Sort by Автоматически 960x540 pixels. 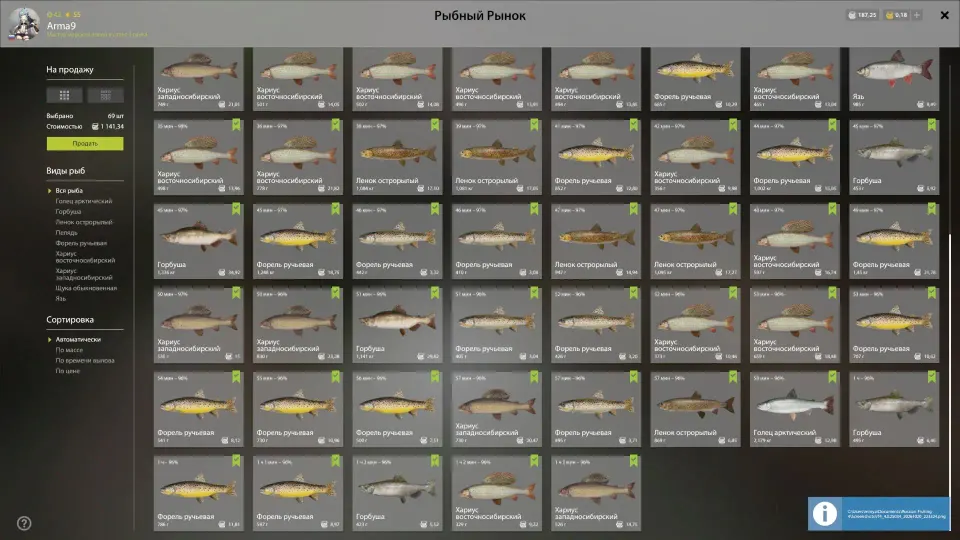(78, 339)
